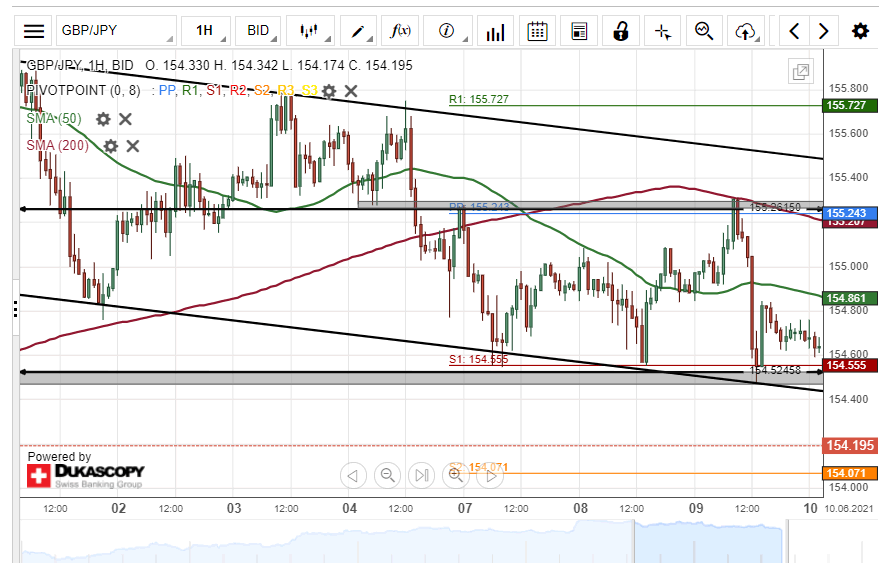Open the cloud upload menu
This screenshot has height=571, width=885.
(746, 30)
